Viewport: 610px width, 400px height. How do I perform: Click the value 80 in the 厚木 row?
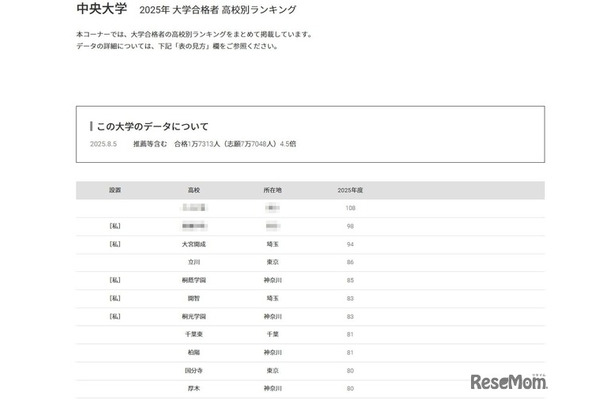(350, 388)
